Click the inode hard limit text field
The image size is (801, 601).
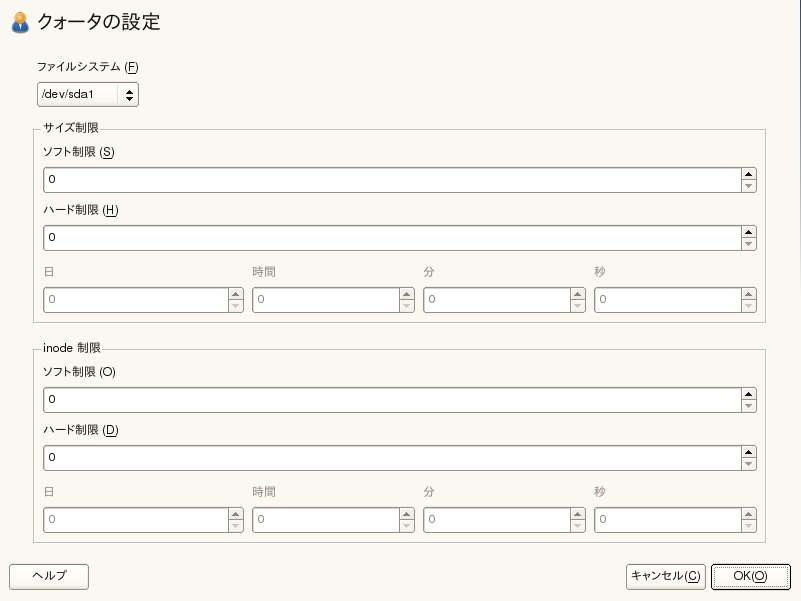pyautogui.click(x=392, y=458)
